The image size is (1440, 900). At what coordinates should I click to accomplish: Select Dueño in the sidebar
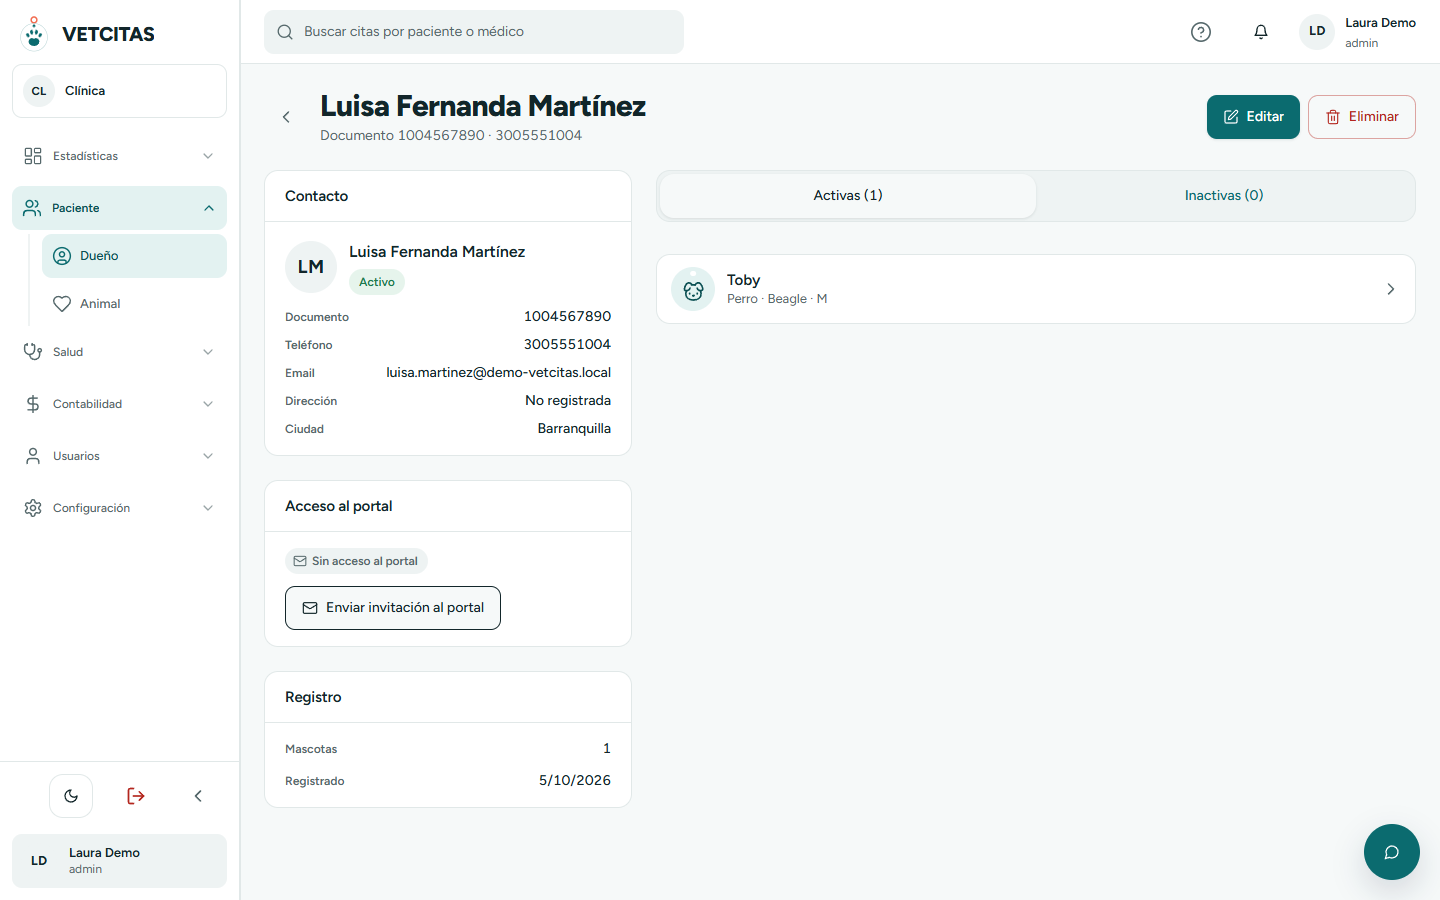tap(134, 256)
